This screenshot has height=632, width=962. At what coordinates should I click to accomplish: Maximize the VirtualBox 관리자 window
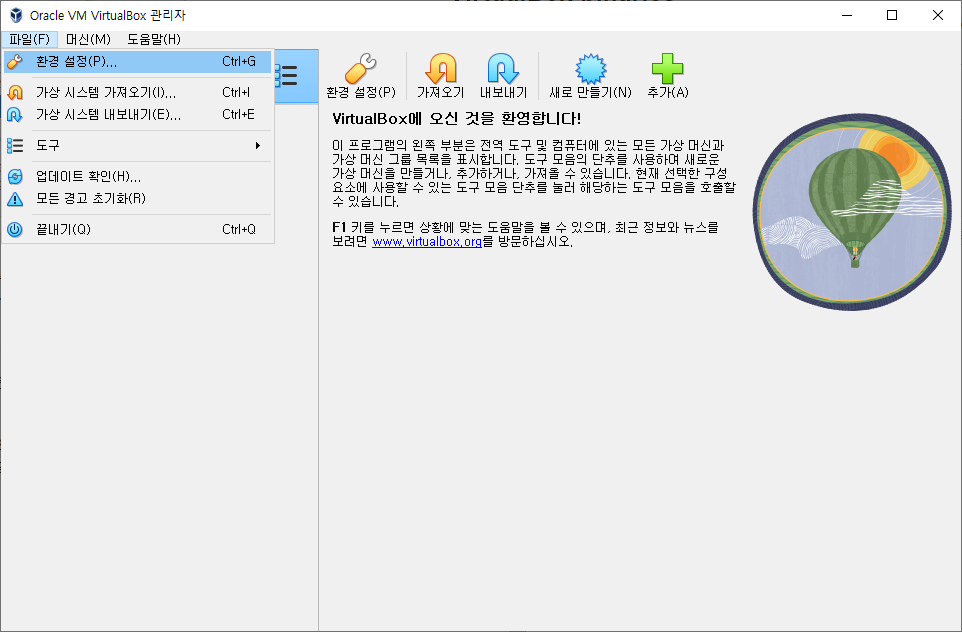point(892,15)
